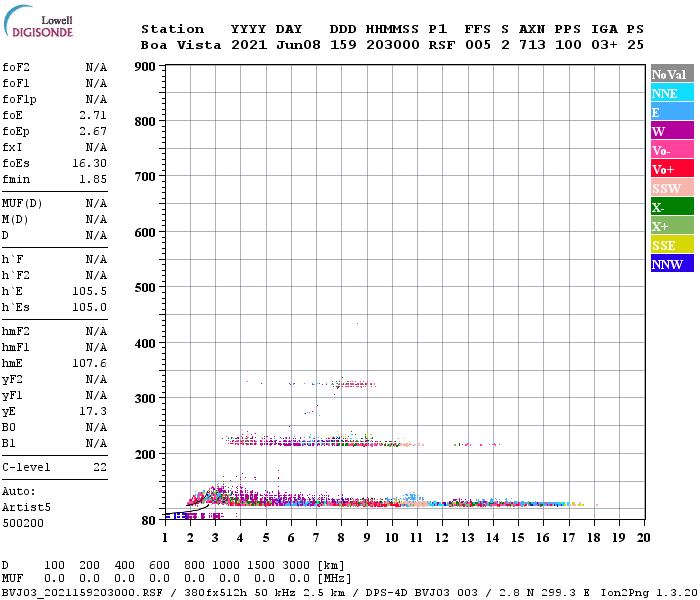Click the MUF(D) label
700x600 pixels.
(x=22, y=204)
